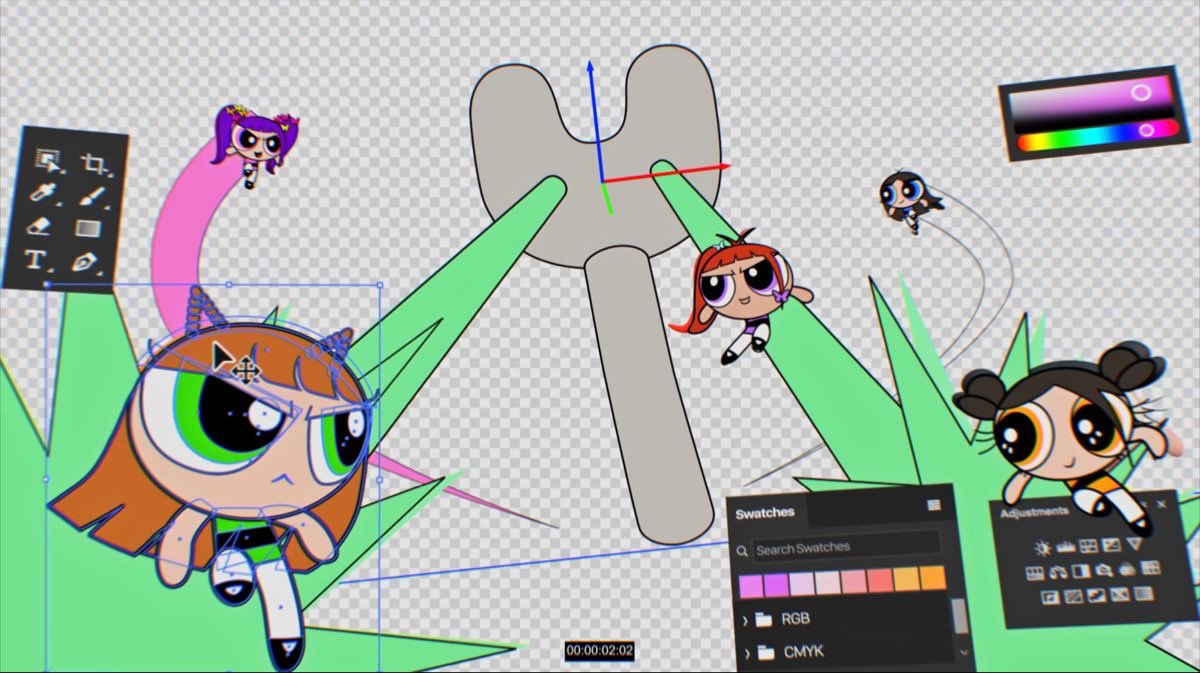Open the Swatches panel menu

pyautogui.click(x=934, y=505)
